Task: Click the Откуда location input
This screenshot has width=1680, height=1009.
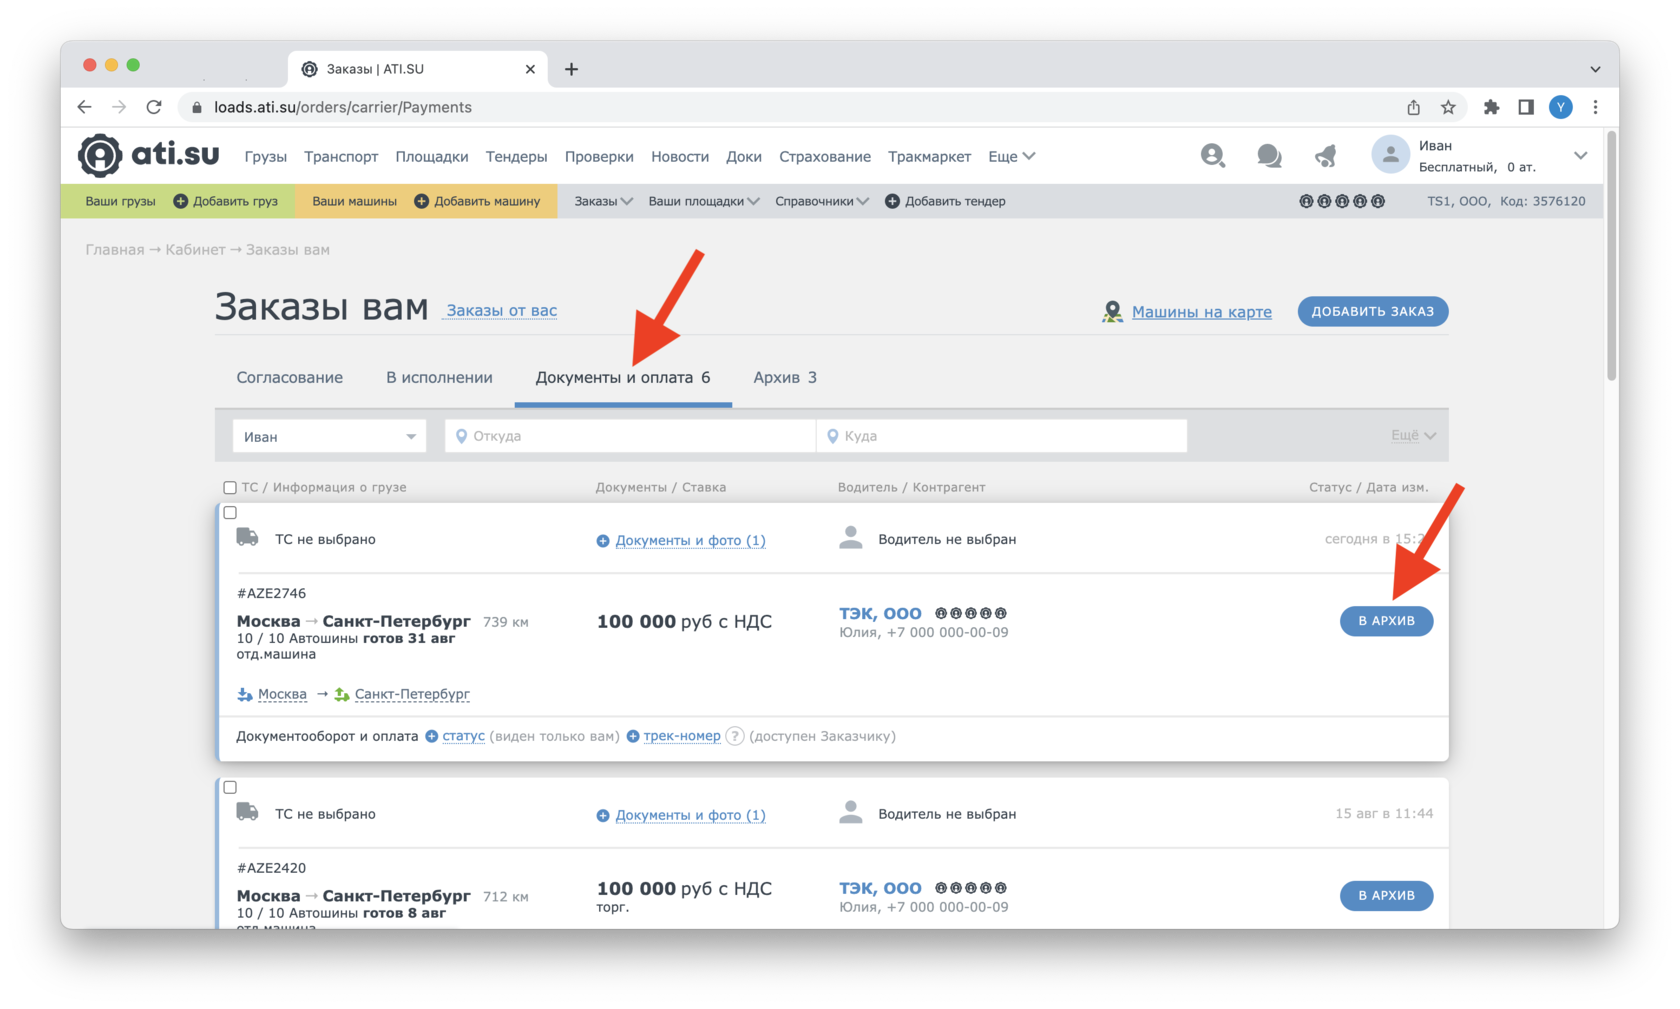Action: click(631, 436)
